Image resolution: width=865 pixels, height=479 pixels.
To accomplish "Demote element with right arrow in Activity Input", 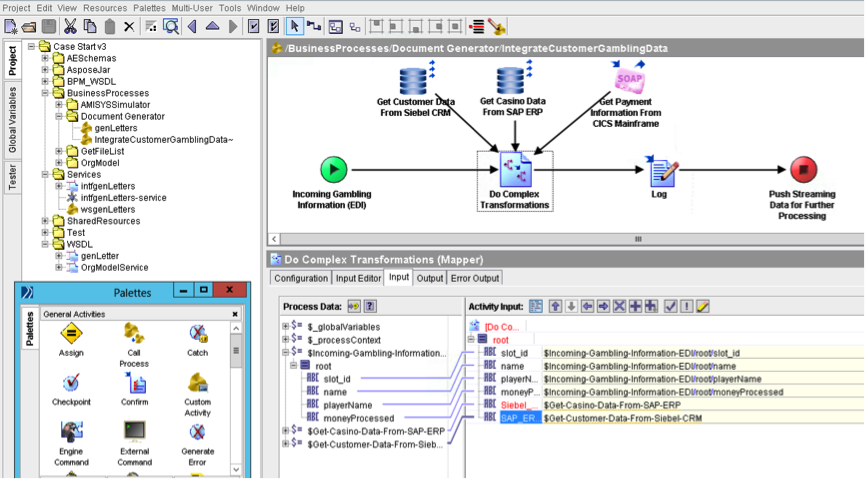I will pyautogui.click(x=604, y=306).
